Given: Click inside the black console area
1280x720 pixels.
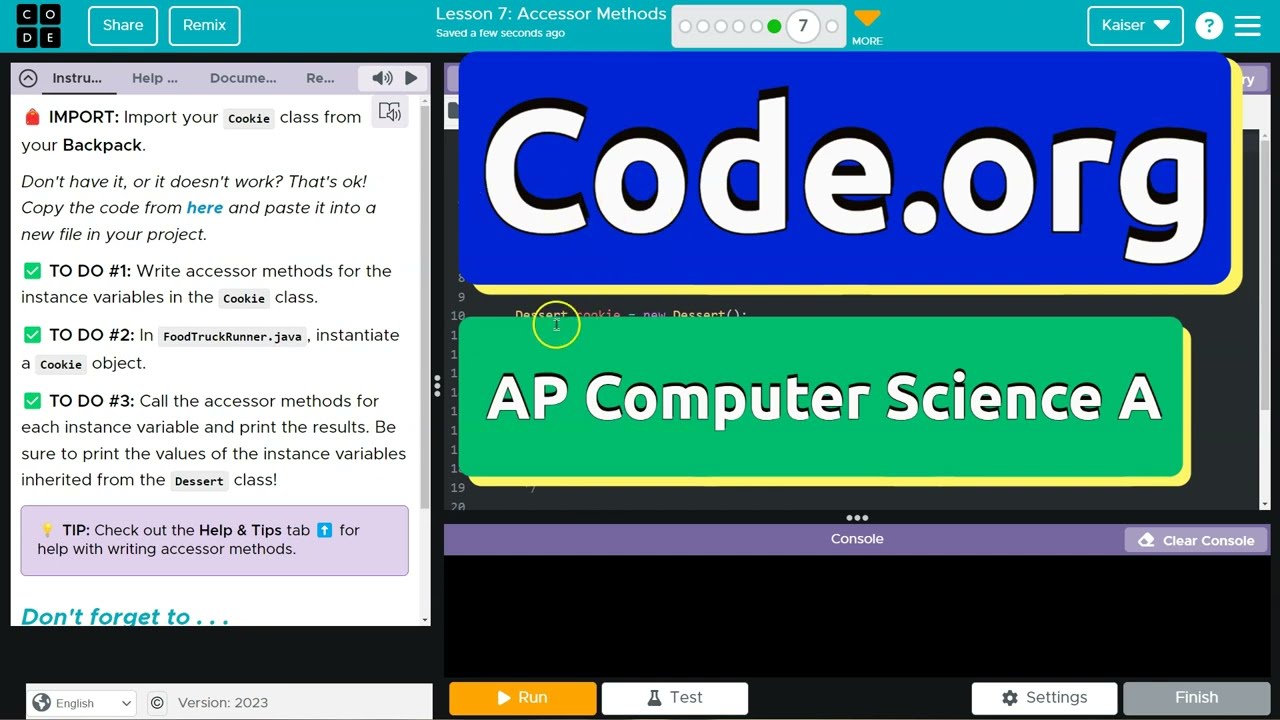Looking at the screenshot, I should (x=857, y=615).
